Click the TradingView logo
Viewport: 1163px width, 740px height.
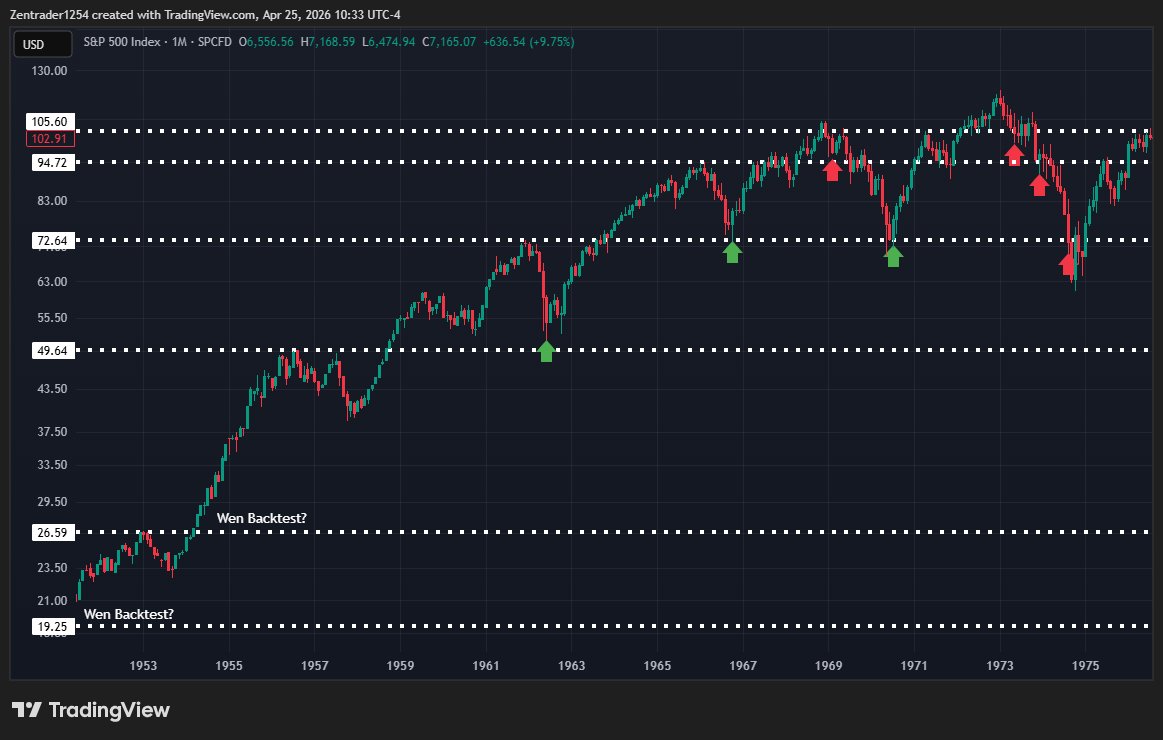(x=90, y=710)
